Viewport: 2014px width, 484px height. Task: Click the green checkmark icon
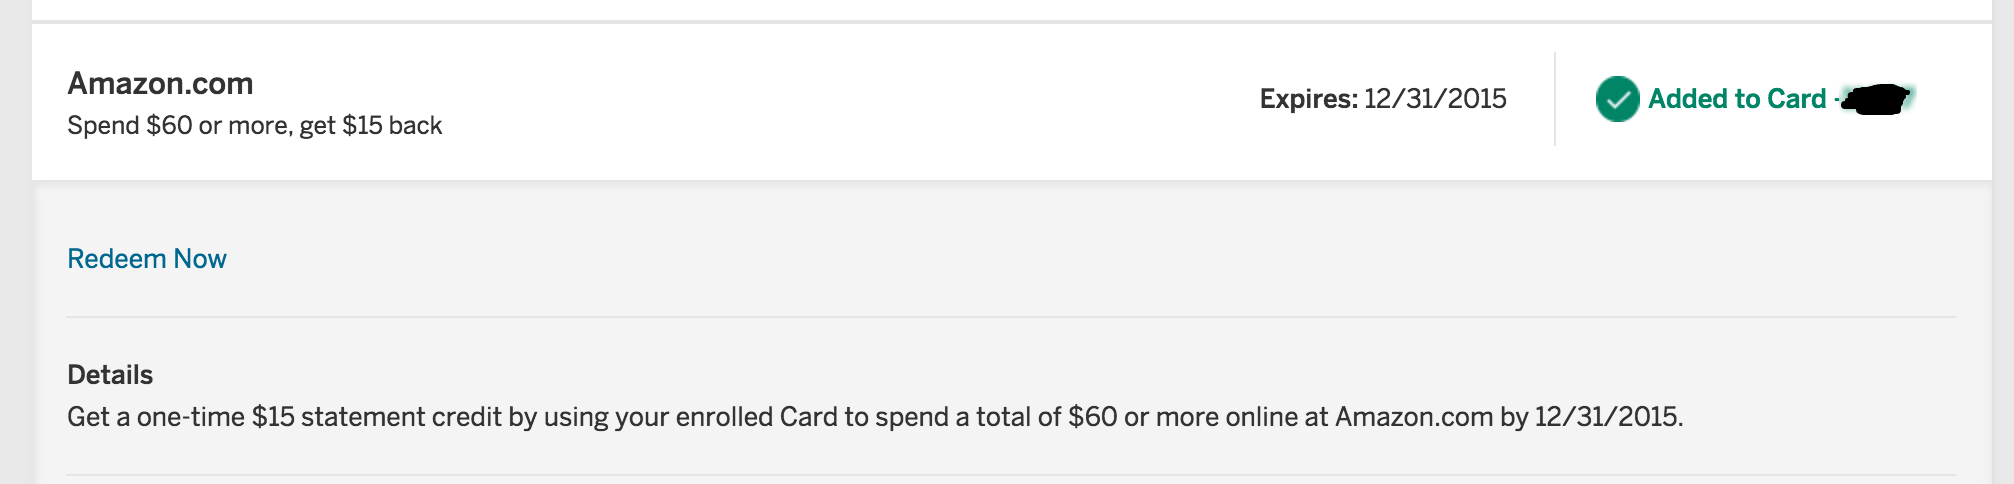click(x=1616, y=99)
